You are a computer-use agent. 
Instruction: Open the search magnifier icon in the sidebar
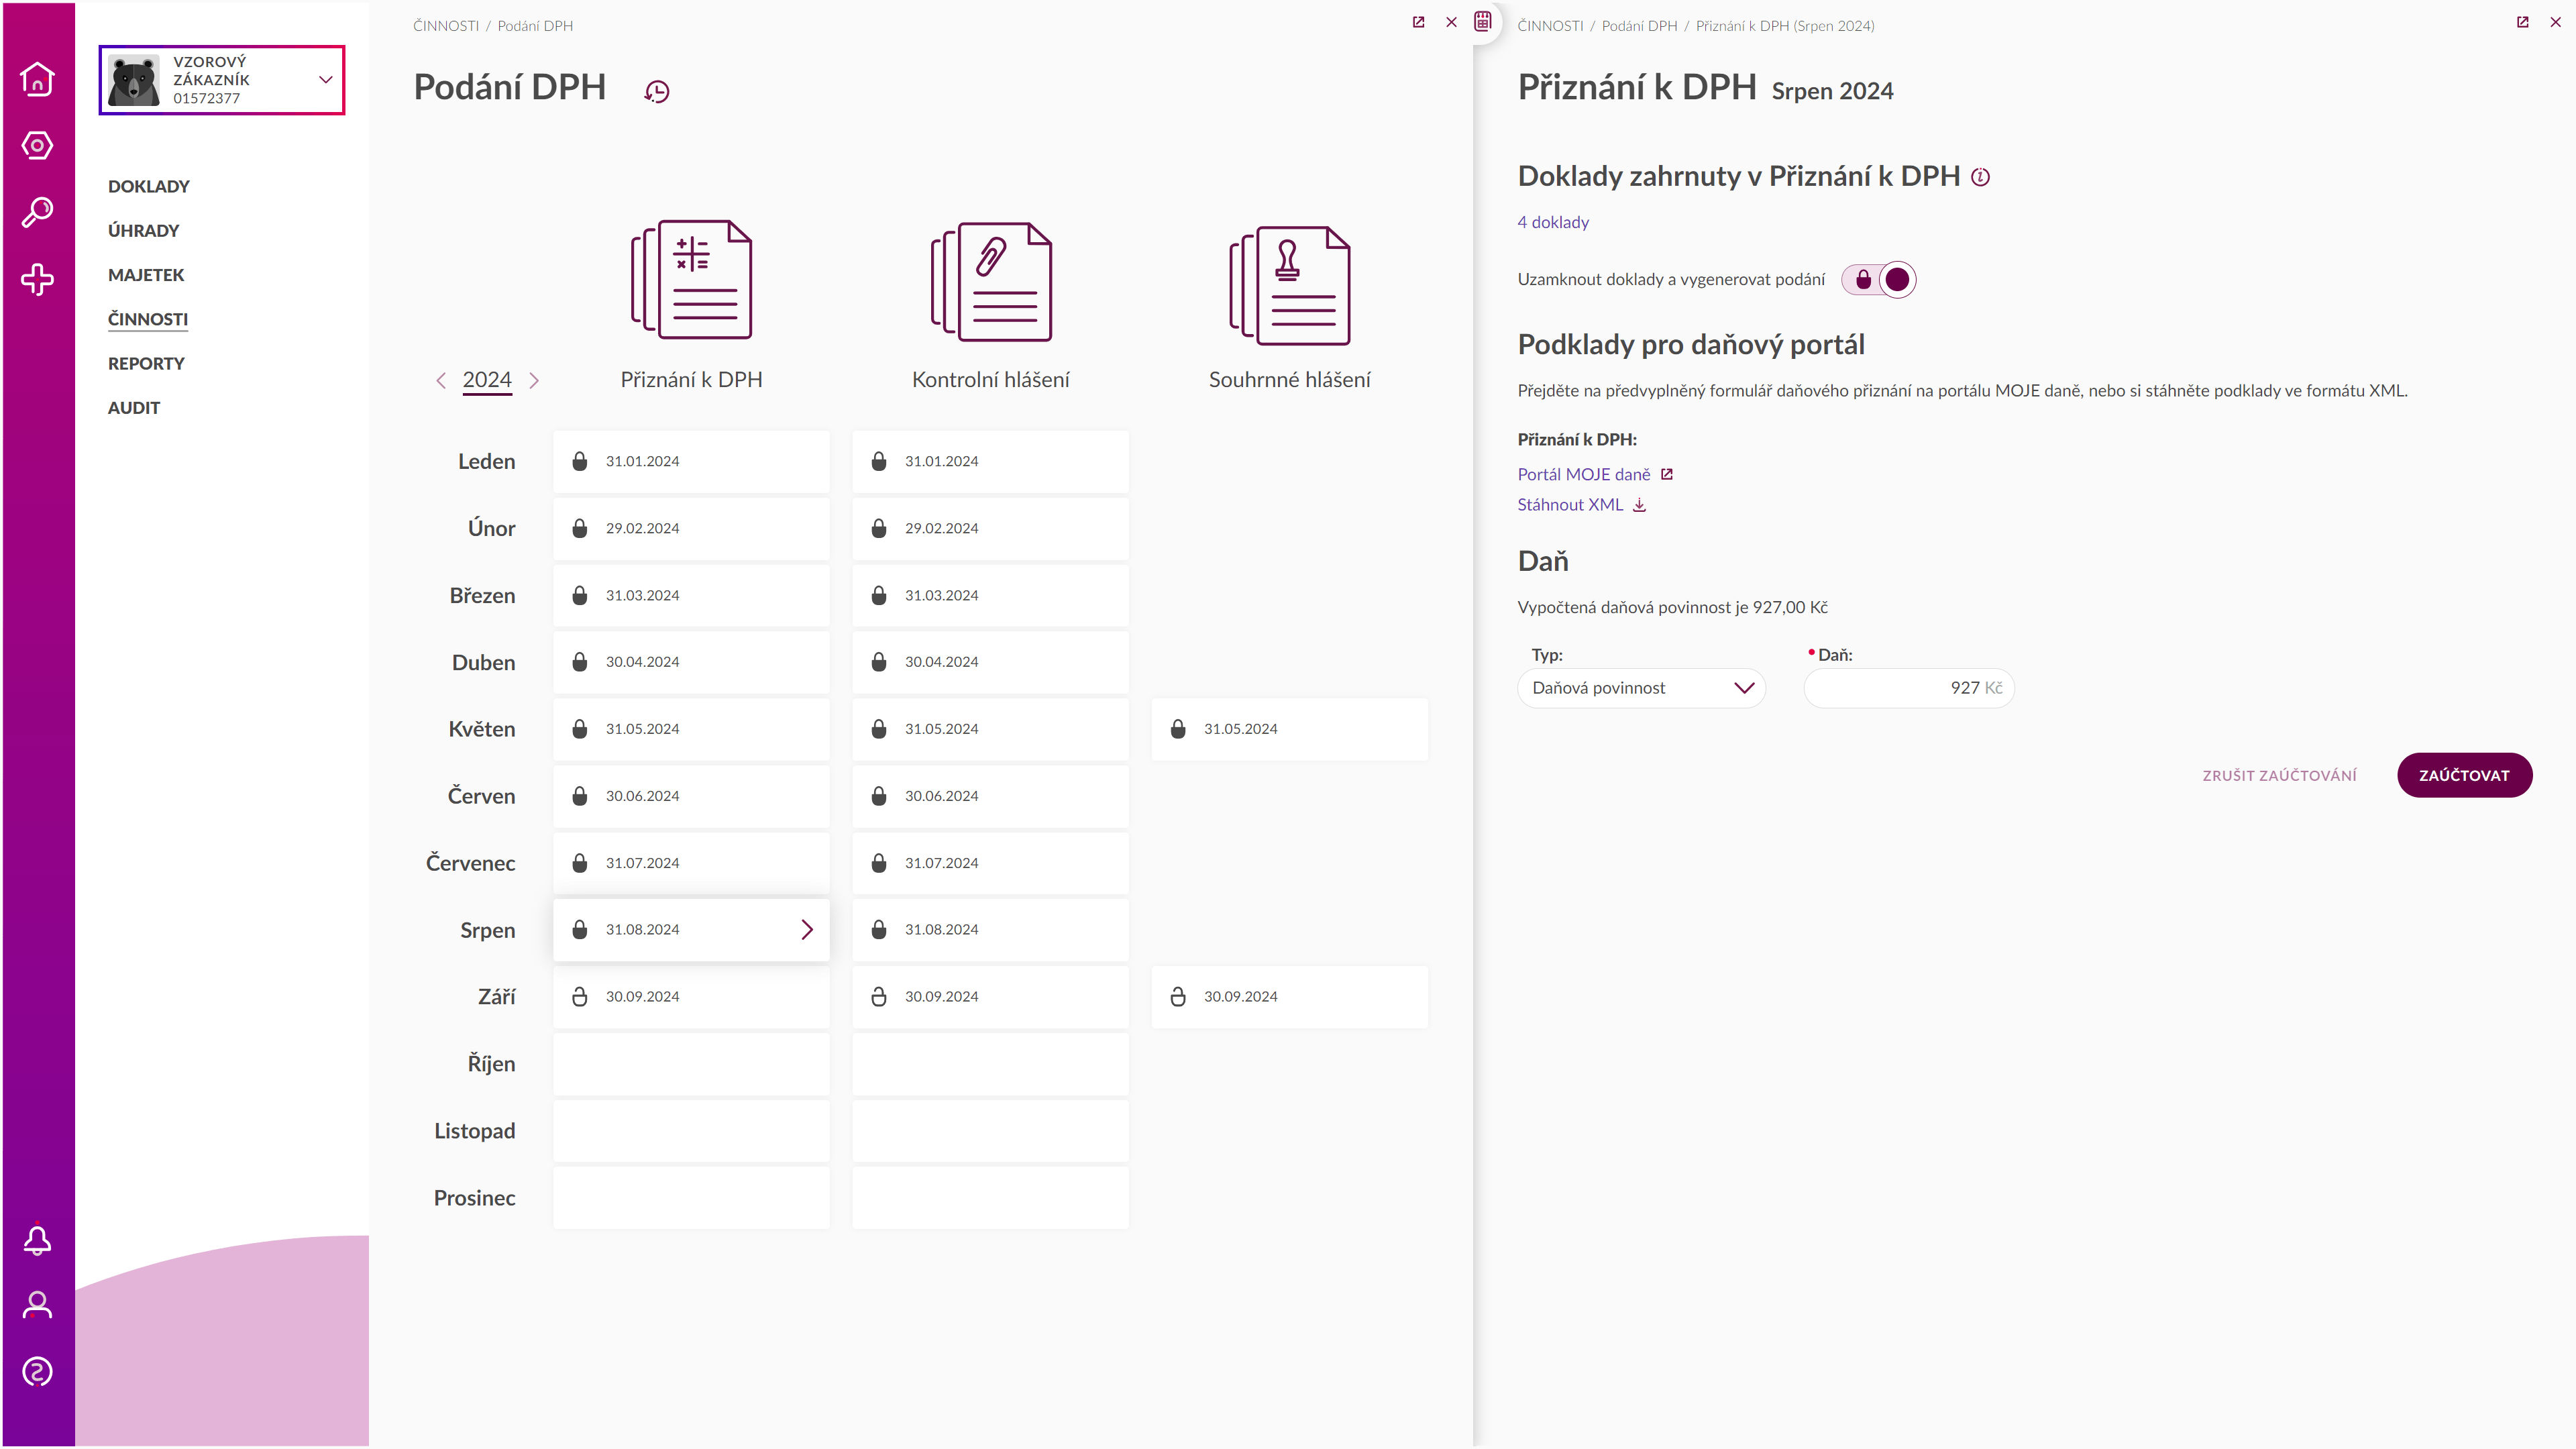point(37,212)
